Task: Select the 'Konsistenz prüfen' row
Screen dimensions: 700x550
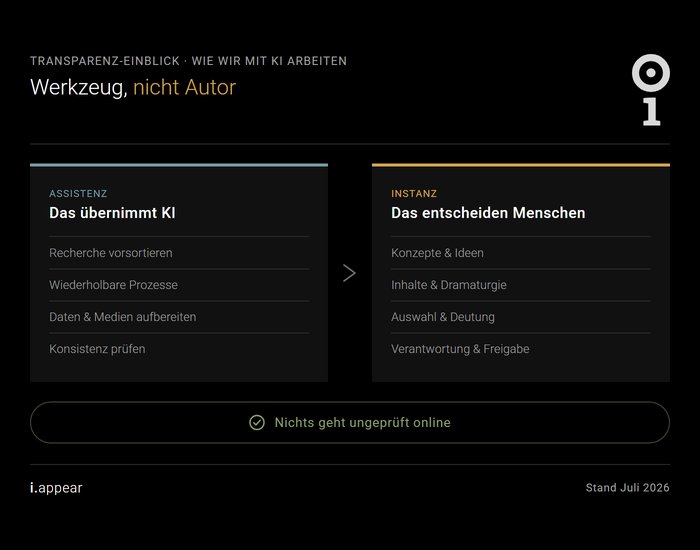Action: point(179,349)
